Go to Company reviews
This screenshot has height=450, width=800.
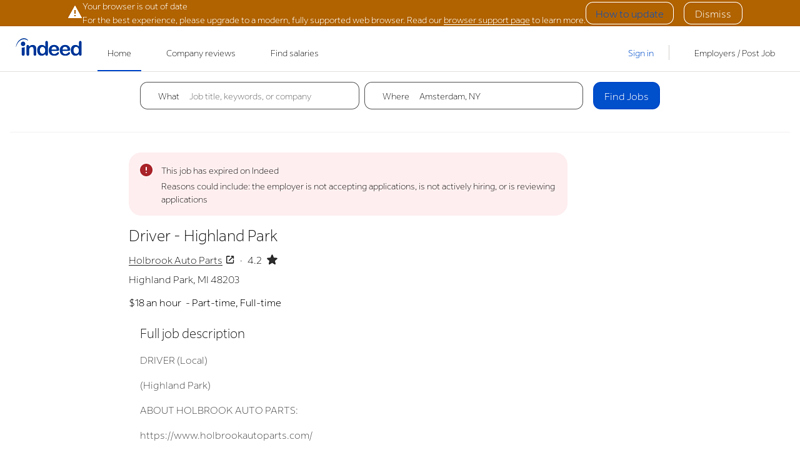[200, 53]
